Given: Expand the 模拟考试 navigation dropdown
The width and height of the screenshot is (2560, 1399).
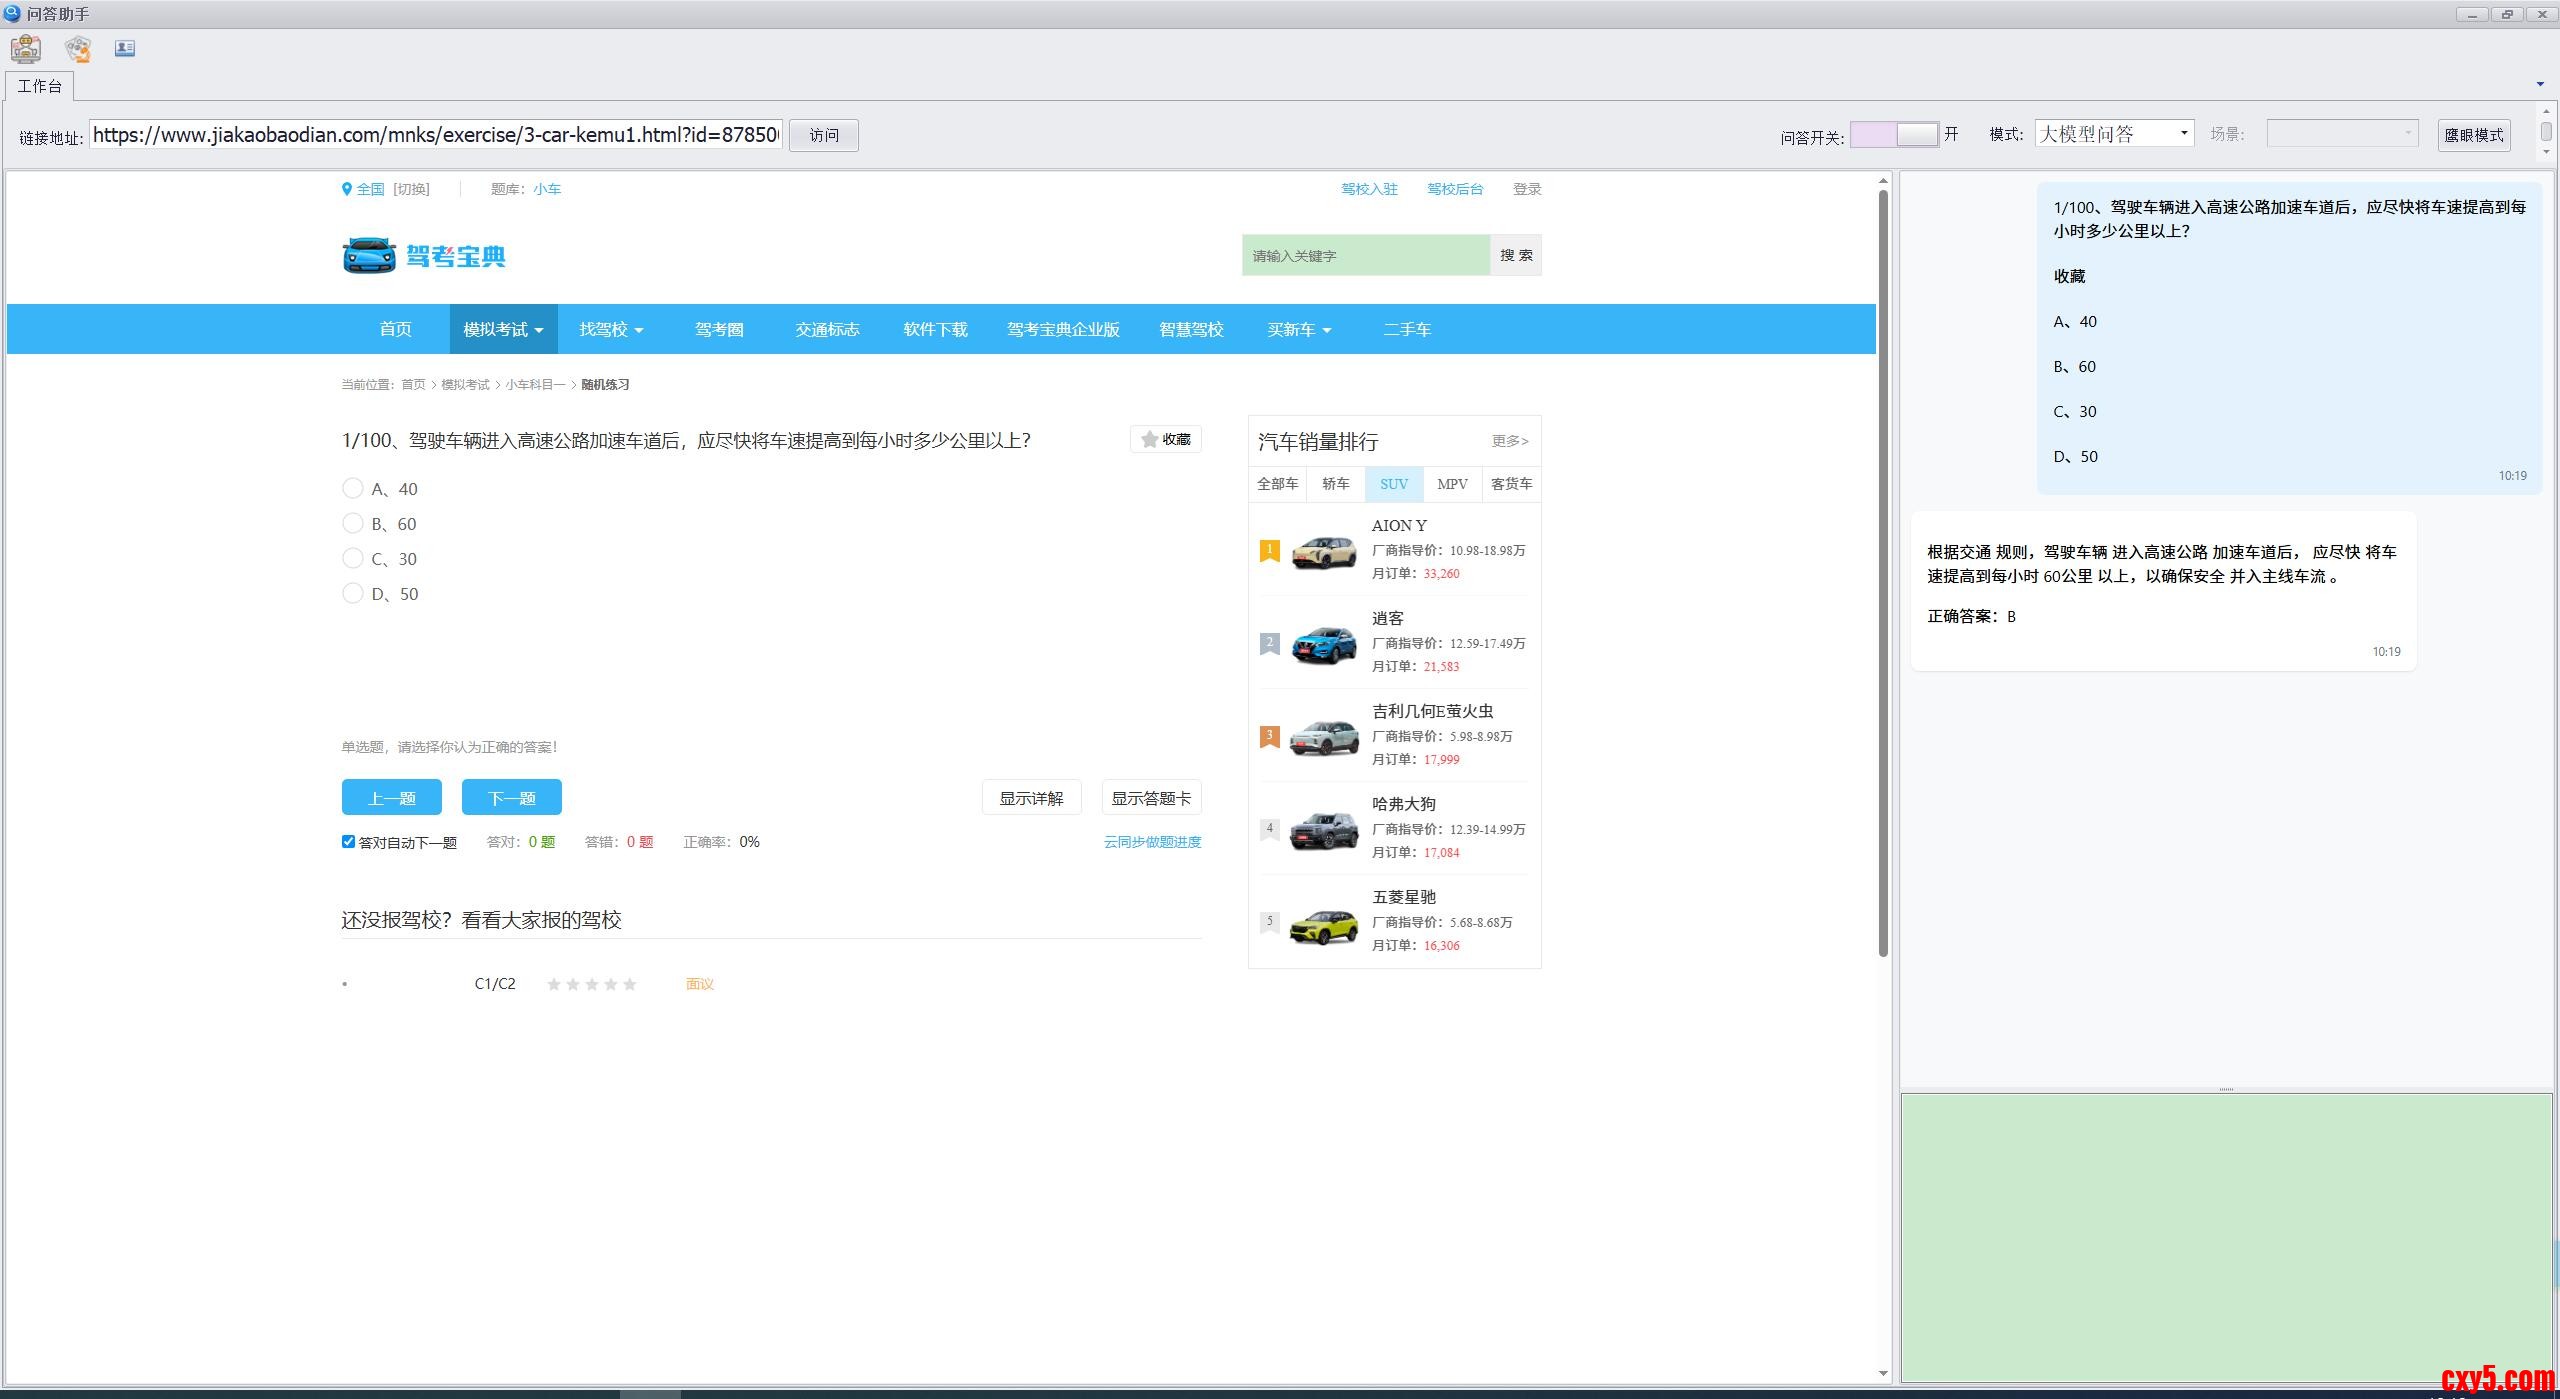Looking at the screenshot, I should pos(503,329).
